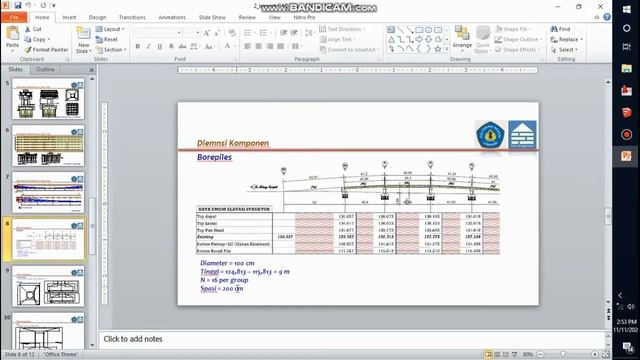This screenshot has height=360, width=640.
Task: Switch to the Insert ribbon tab
Action: point(69,17)
